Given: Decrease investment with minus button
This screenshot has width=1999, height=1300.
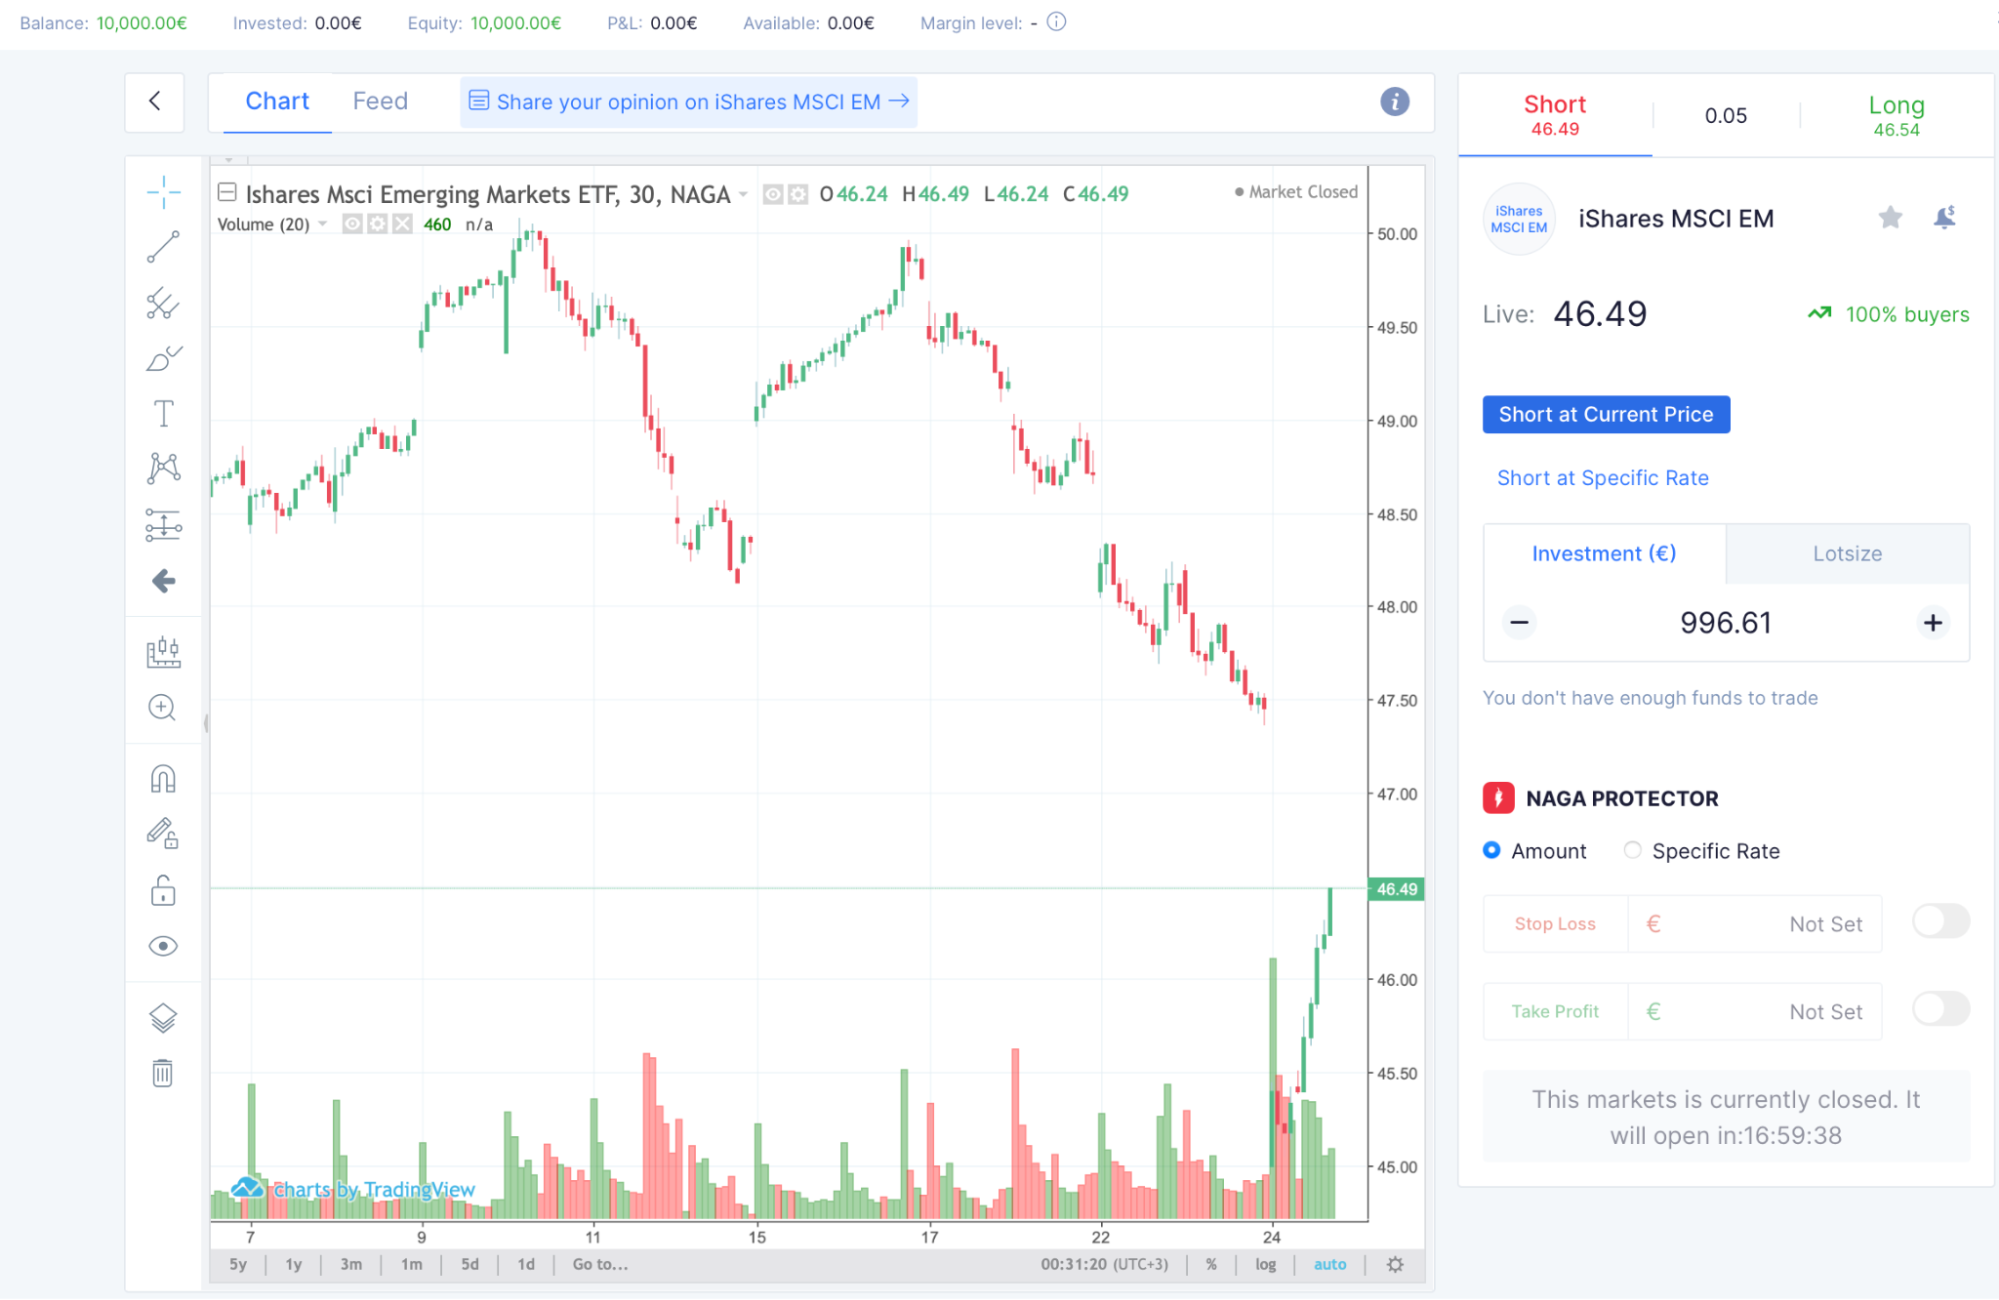Looking at the screenshot, I should 1518,622.
